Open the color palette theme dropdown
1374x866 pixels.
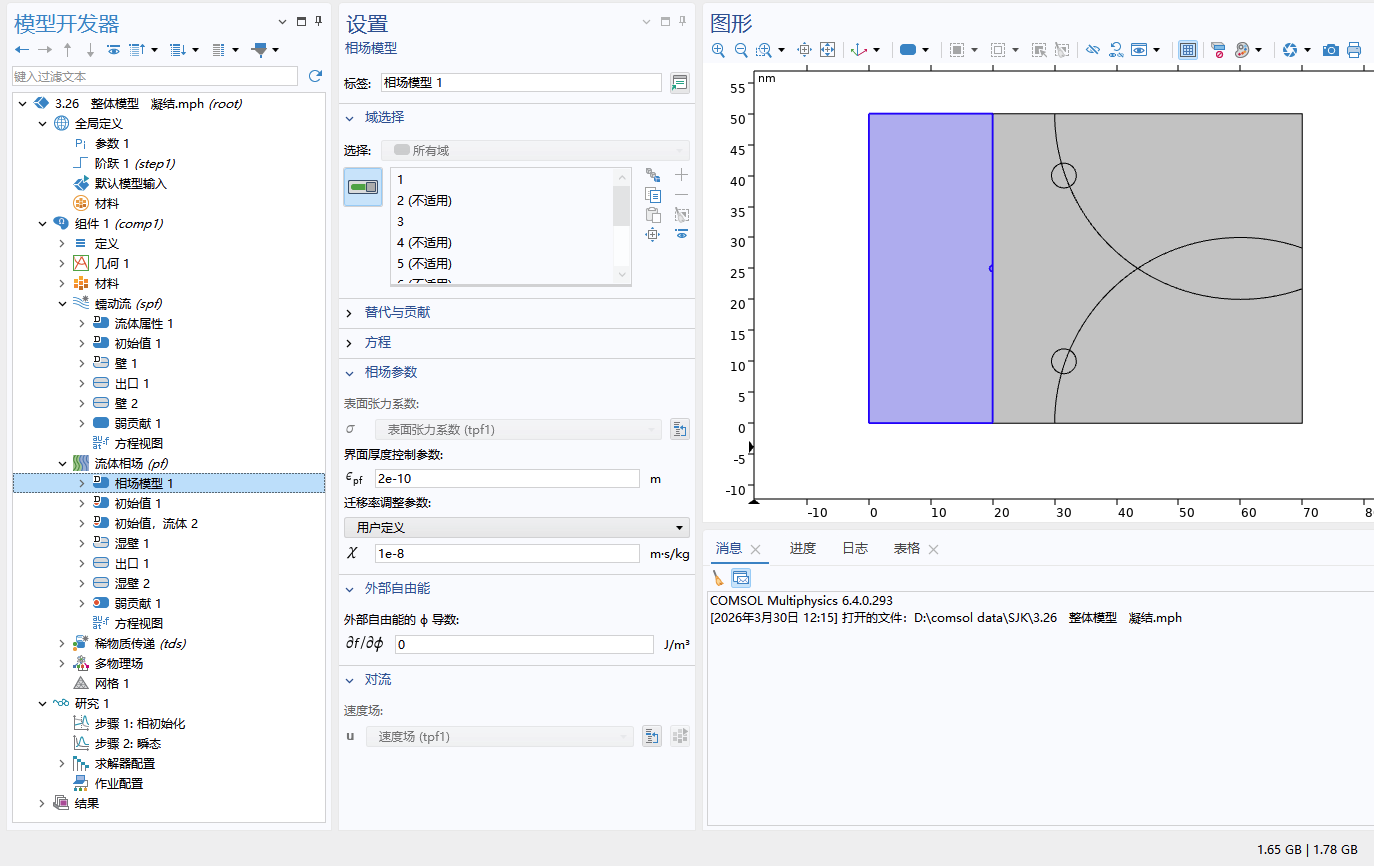(x=1258, y=49)
